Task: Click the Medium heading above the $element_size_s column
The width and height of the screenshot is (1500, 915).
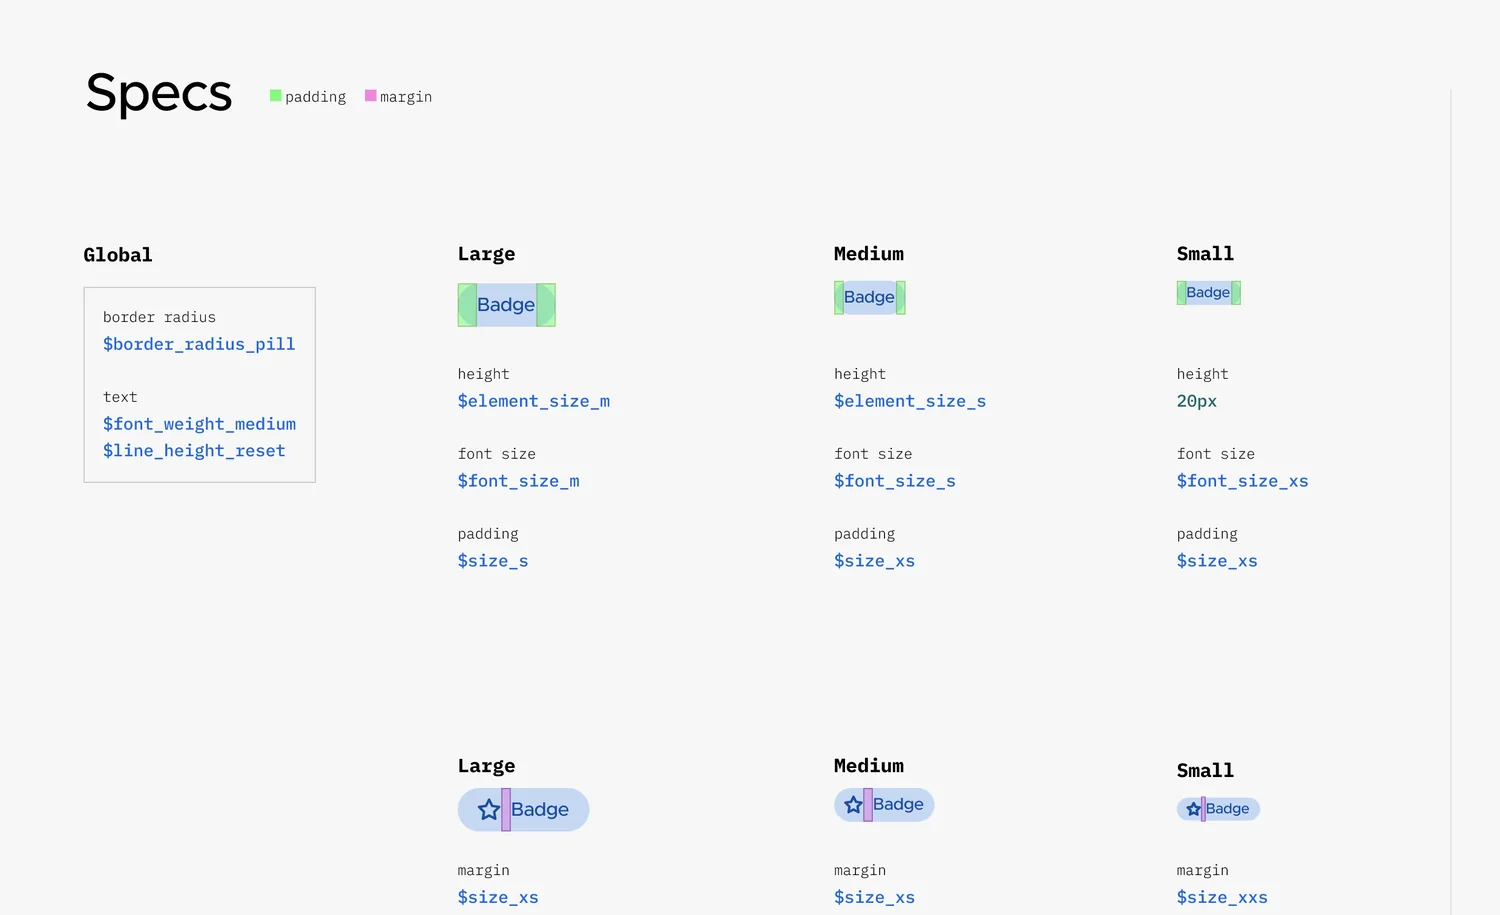Action: coord(869,254)
